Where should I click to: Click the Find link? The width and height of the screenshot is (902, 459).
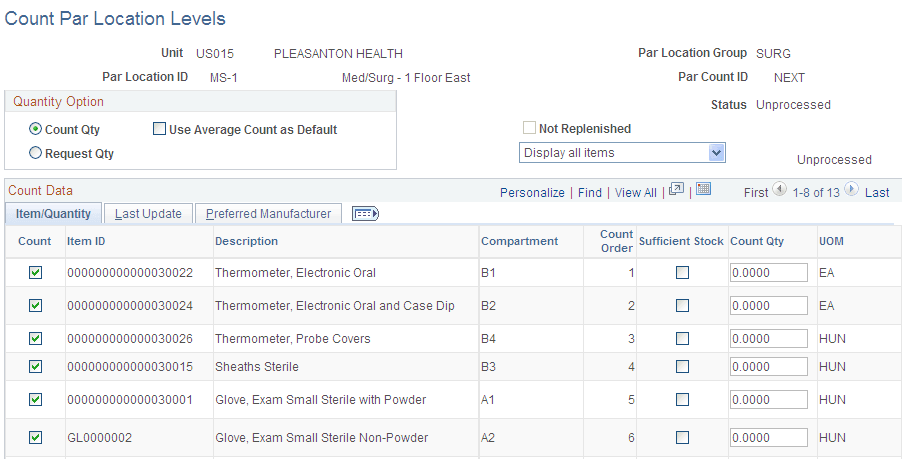[x=590, y=193]
